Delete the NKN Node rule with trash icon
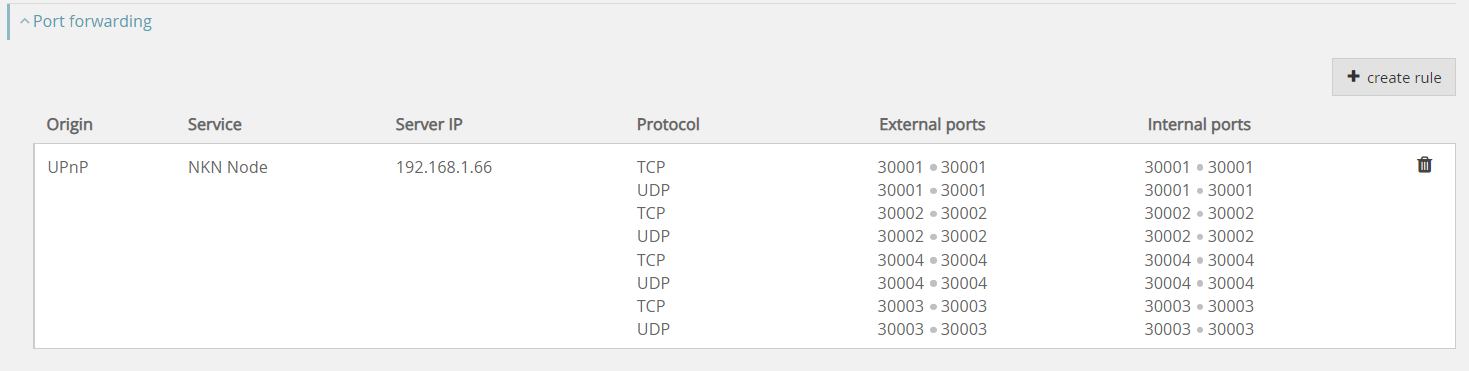The image size is (1469, 371). [x=1425, y=165]
